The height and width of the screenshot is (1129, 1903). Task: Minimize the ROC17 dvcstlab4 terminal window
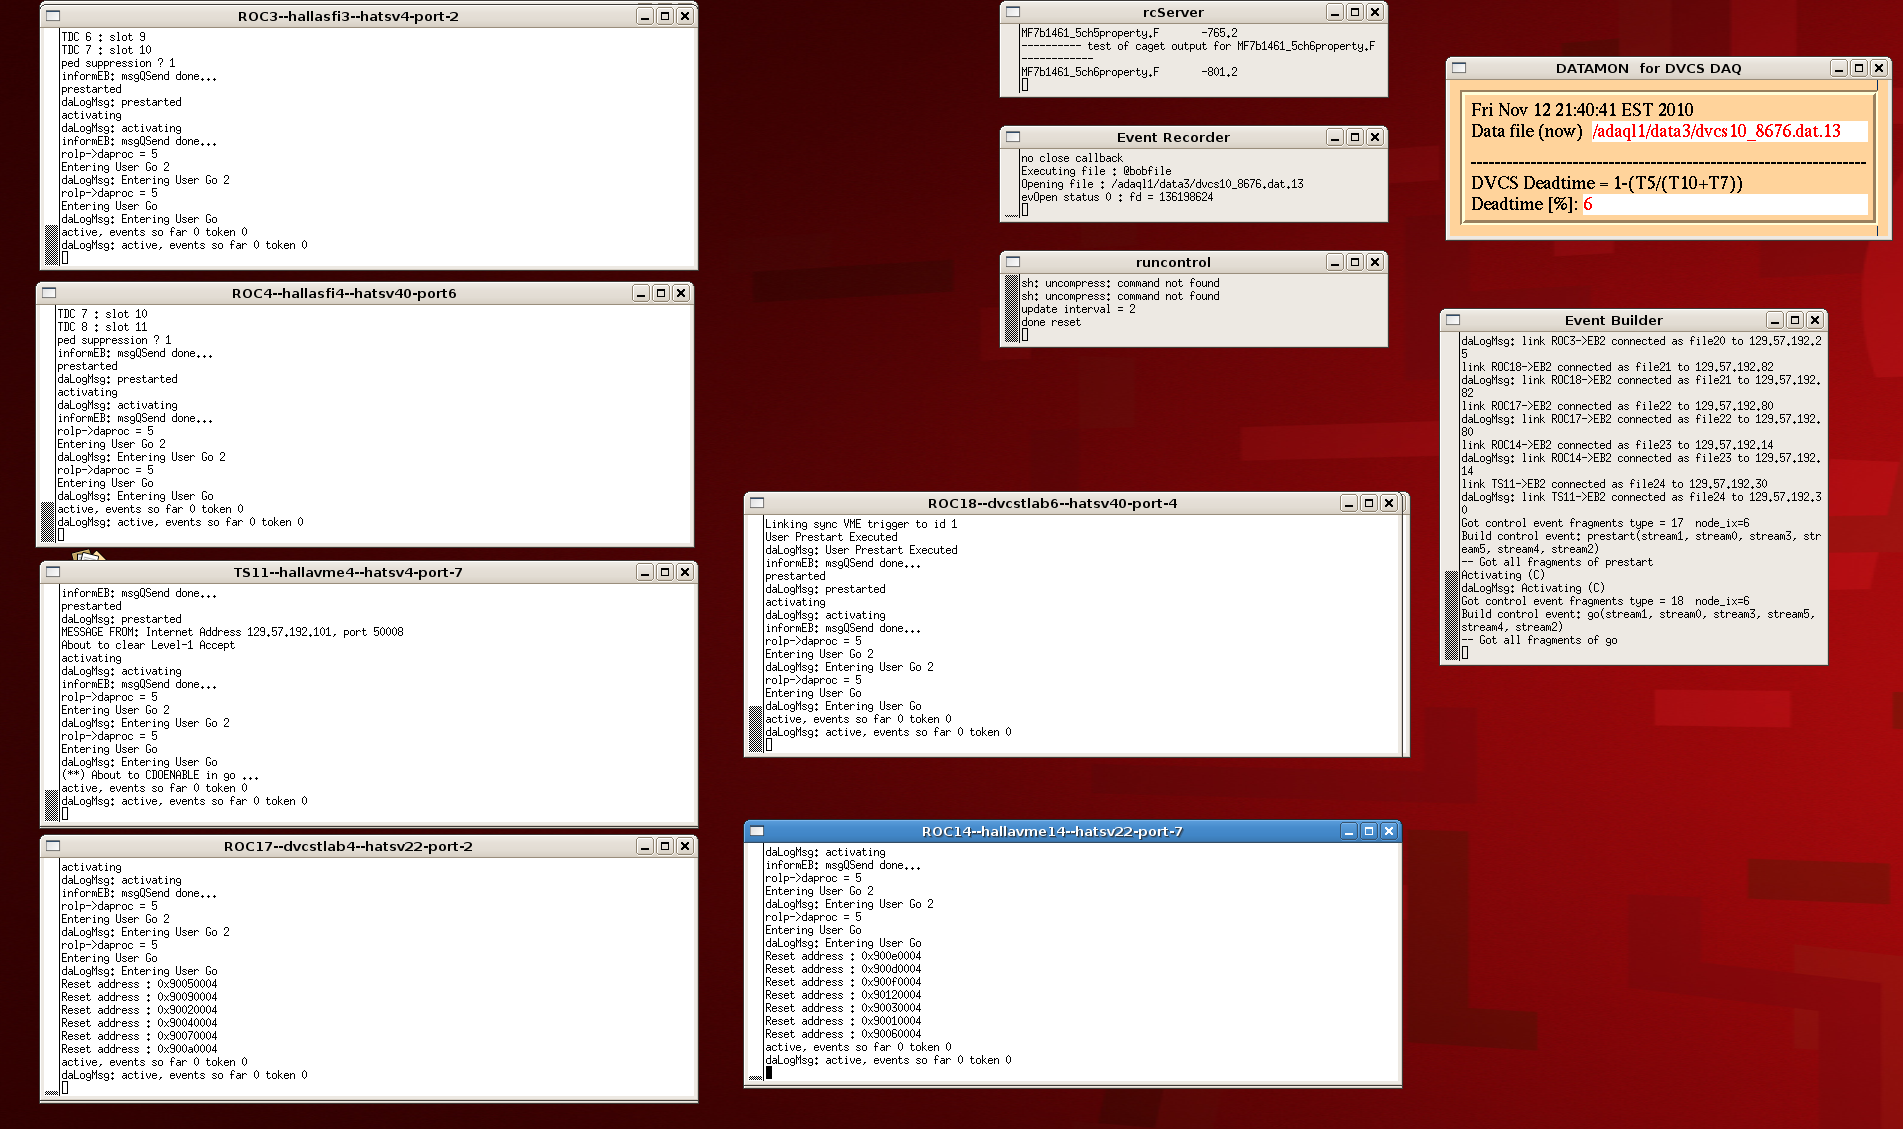click(645, 846)
